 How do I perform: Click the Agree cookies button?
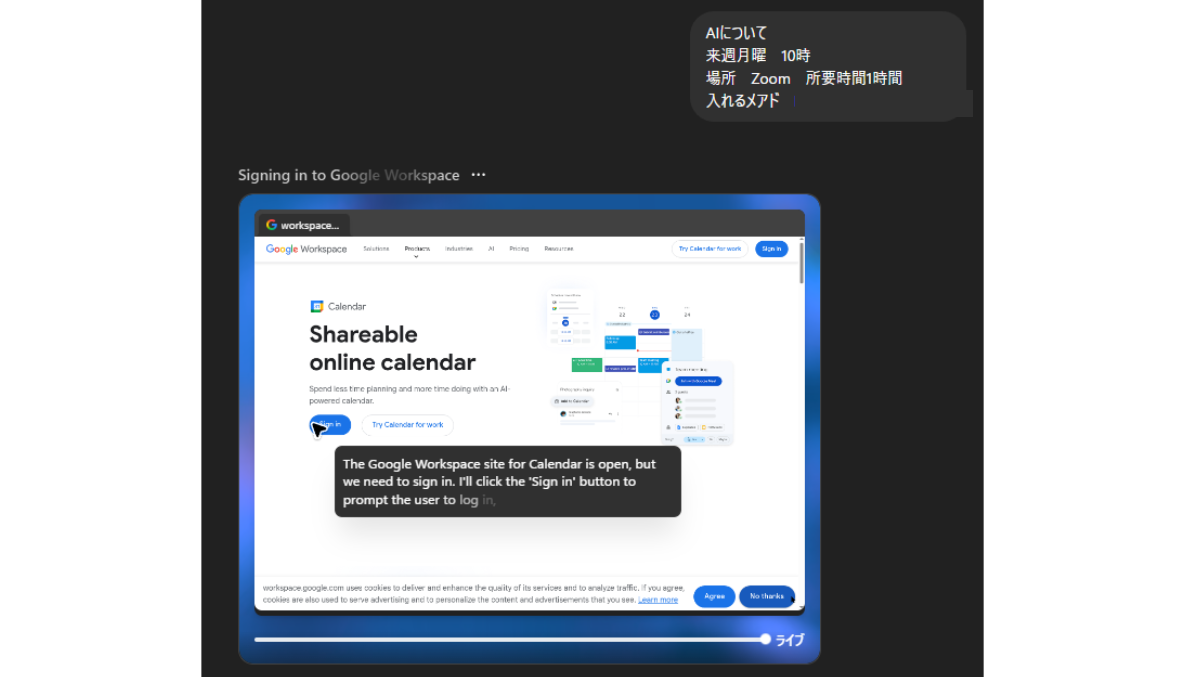[x=714, y=596]
